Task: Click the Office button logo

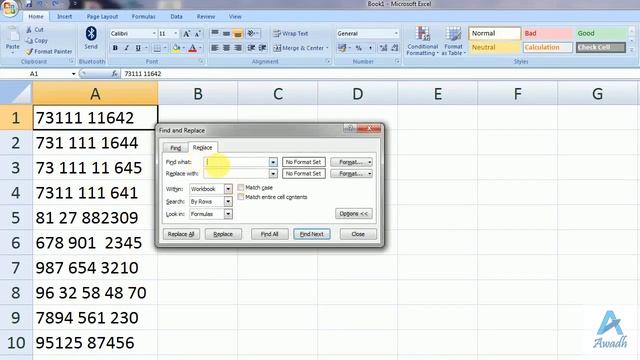Action: coord(9,7)
